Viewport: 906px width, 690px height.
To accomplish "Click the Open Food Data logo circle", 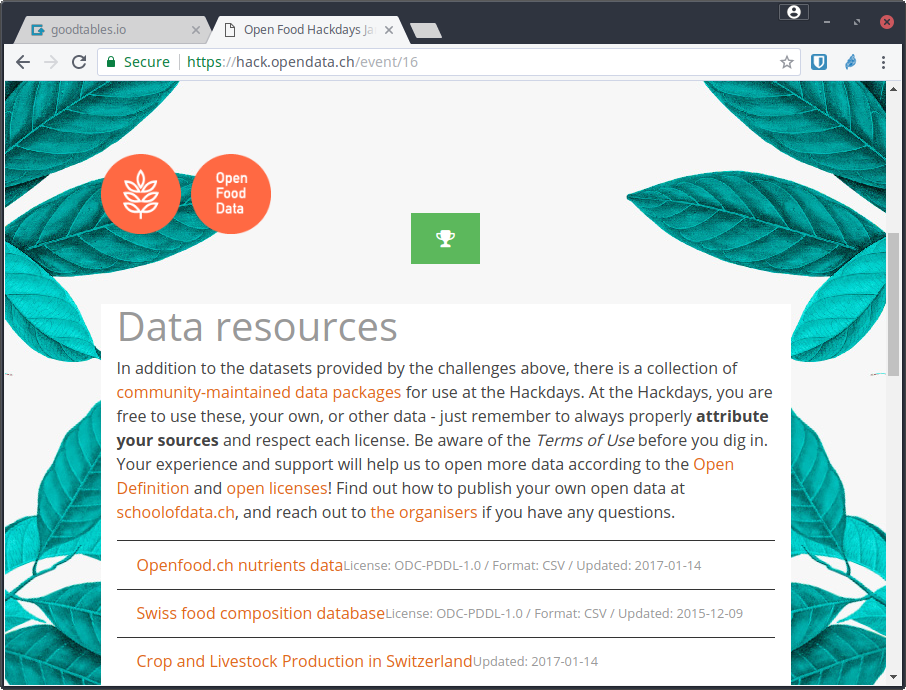I will tap(231, 194).
